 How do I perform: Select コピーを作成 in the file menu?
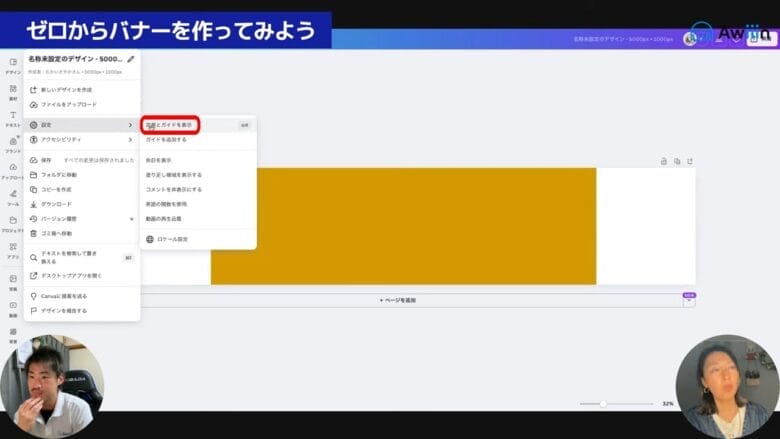click(82, 189)
